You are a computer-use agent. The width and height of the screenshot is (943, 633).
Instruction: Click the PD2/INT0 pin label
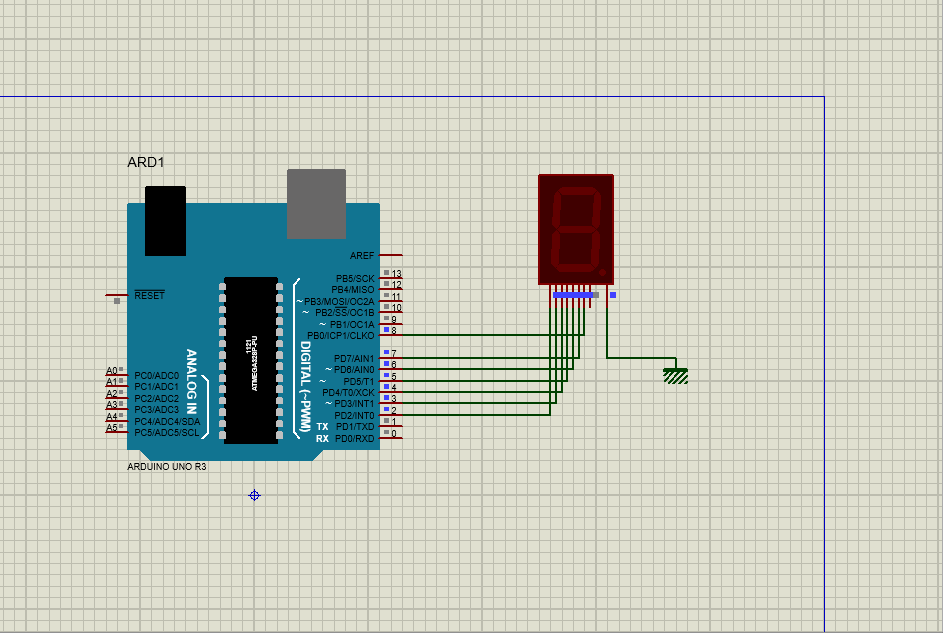click(354, 415)
